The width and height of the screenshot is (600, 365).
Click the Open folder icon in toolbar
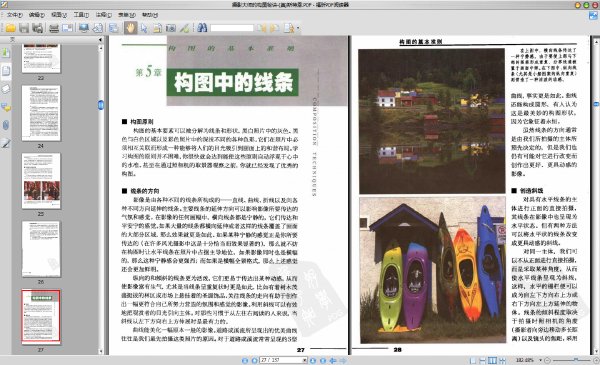[11, 28]
